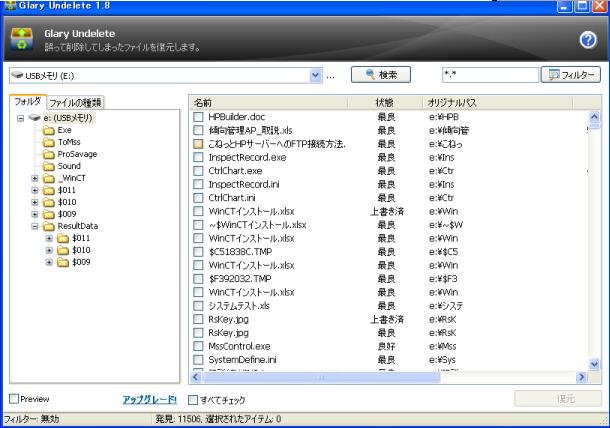
Task: Select the ToMss folder icon
Action: [49, 142]
